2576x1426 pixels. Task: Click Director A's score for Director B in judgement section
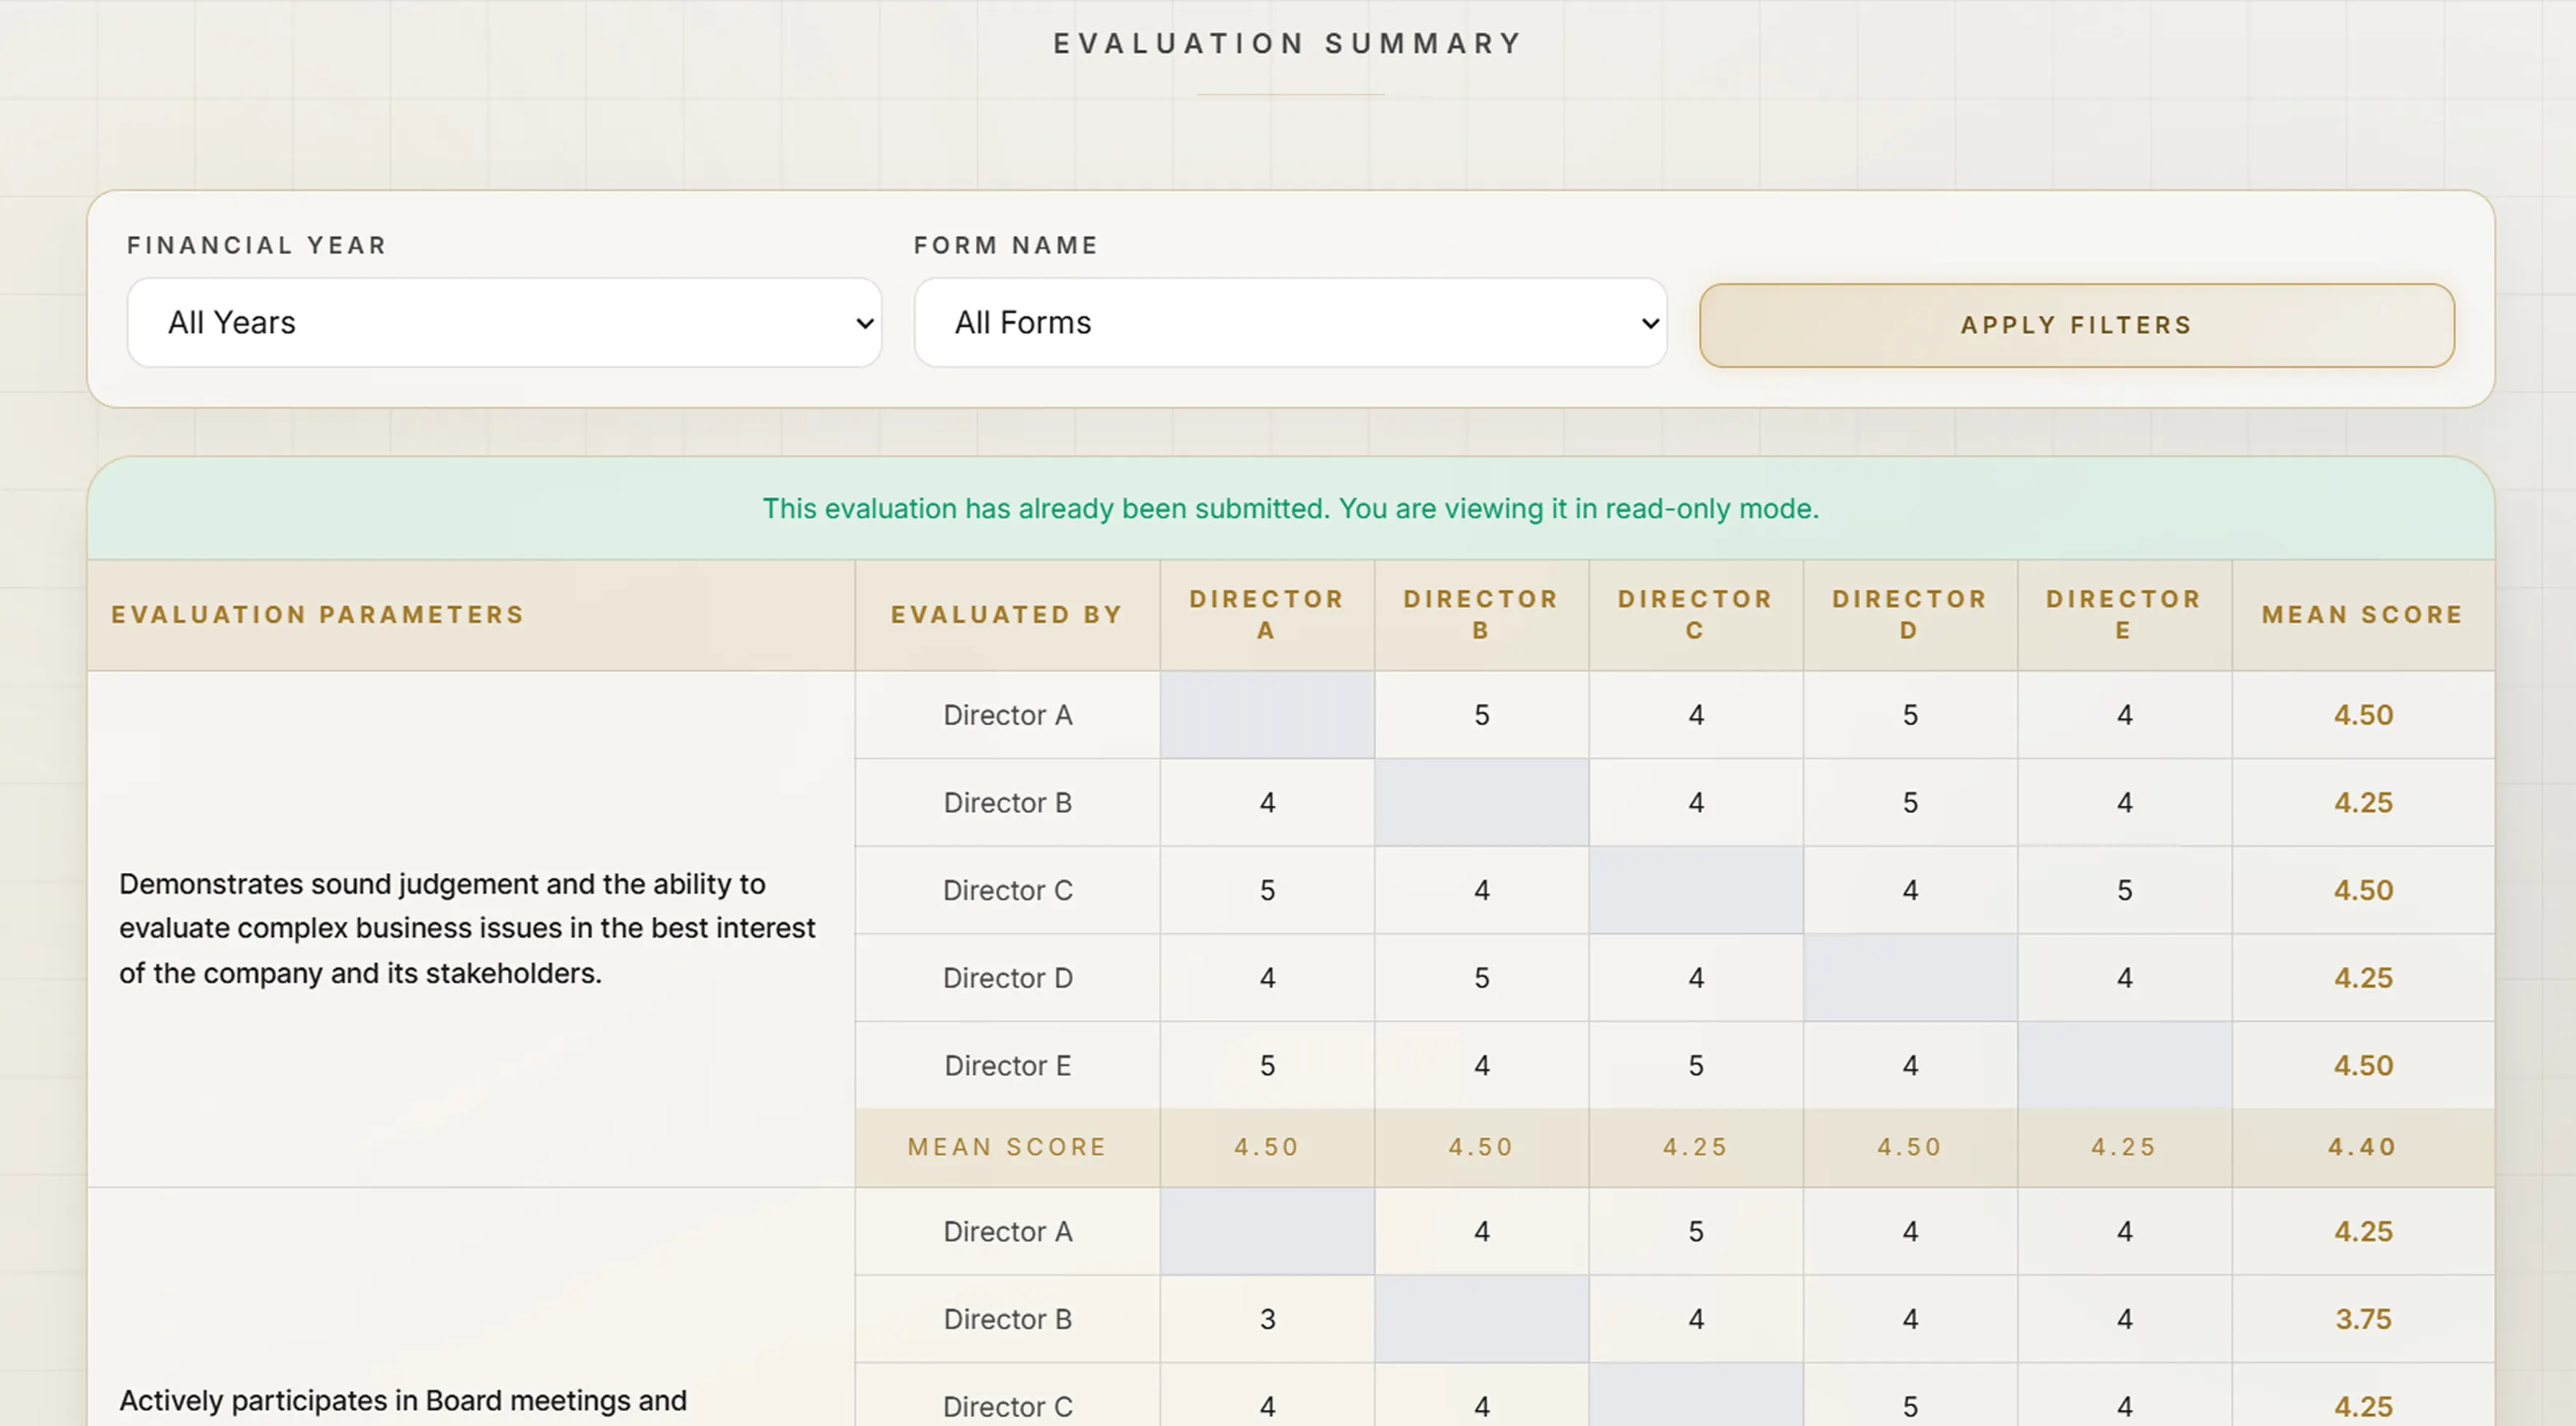(1481, 715)
